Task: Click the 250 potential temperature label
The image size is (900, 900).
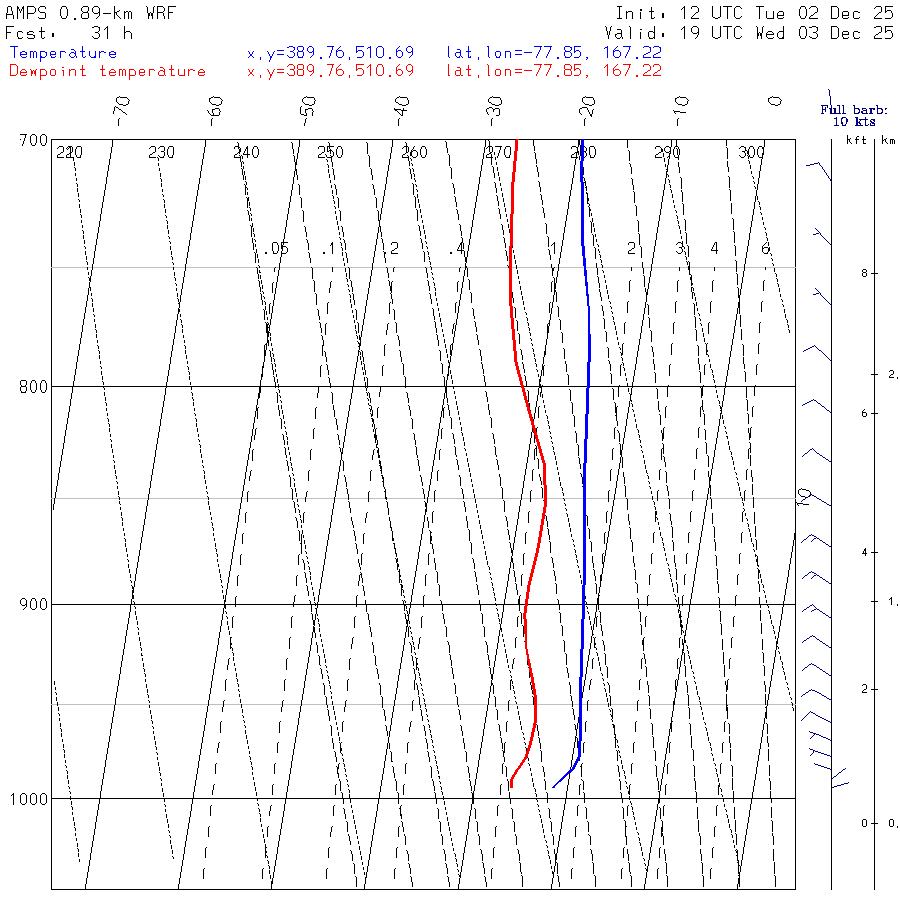Action: click(330, 153)
